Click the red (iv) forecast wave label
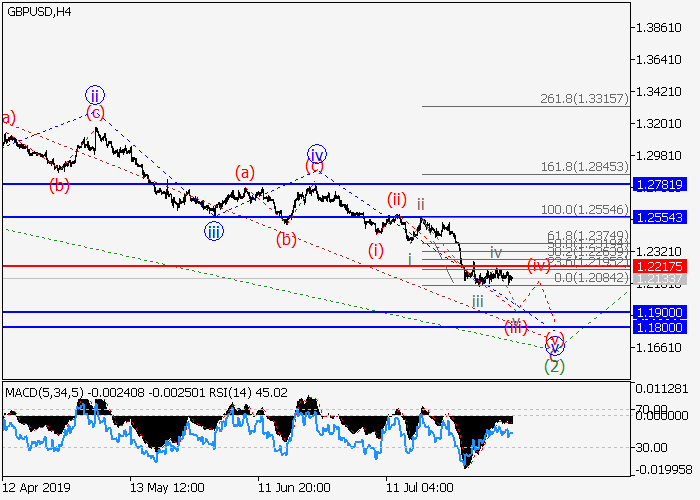700x500 pixels. pos(540,265)
